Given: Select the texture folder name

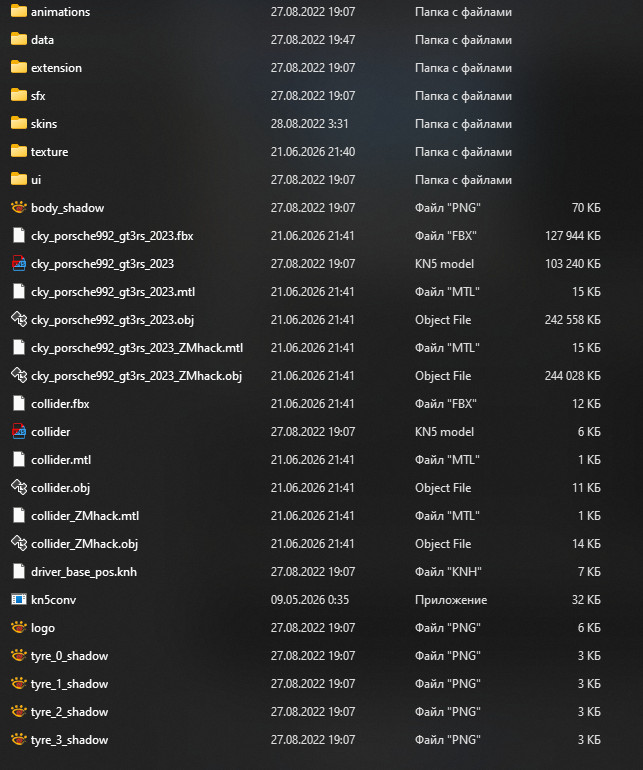Looking at the screenshot, I should click(x=50, y=152).
